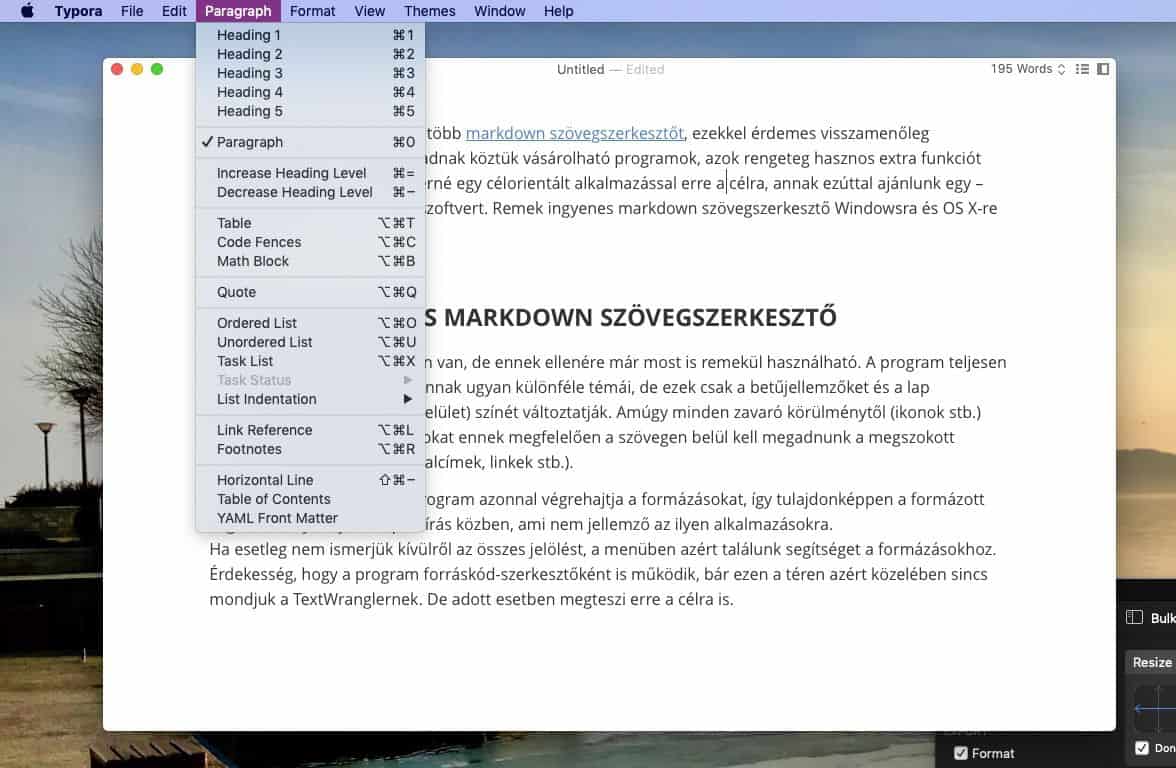Apply Quote formatting

(x=310, y=292)
